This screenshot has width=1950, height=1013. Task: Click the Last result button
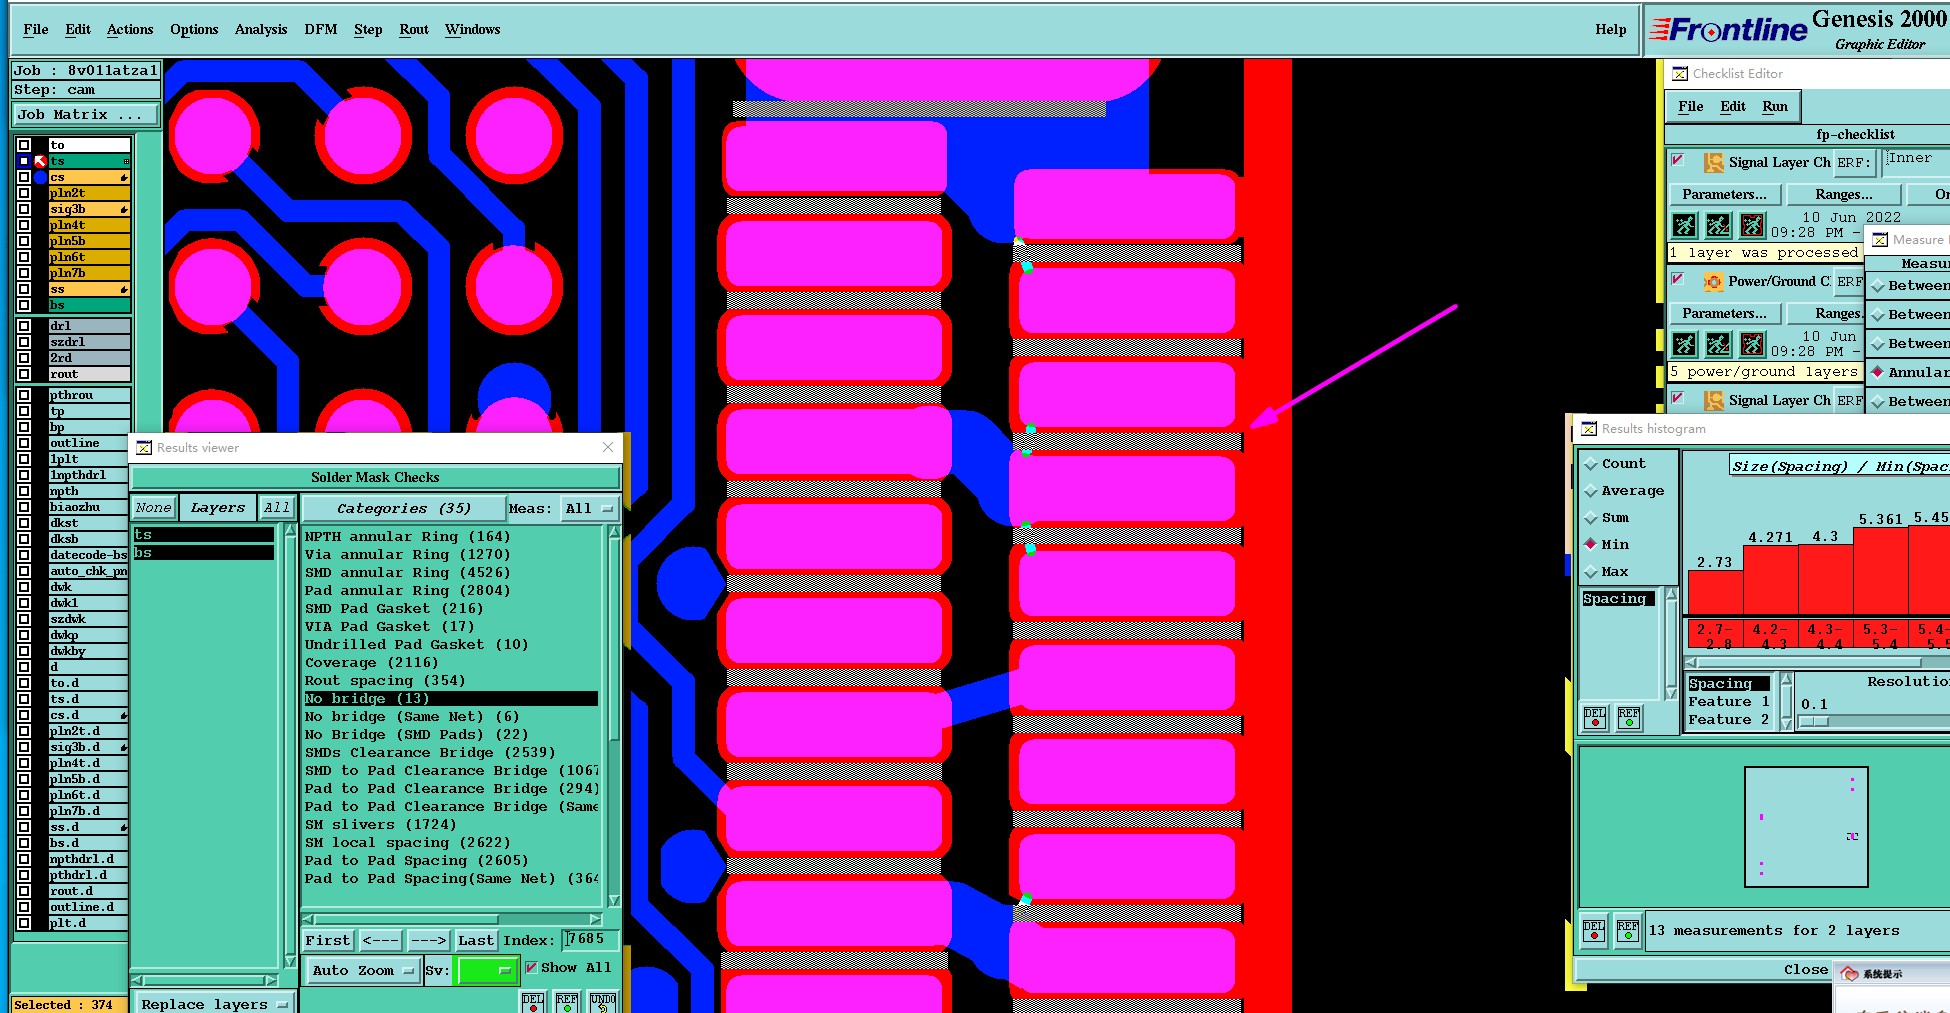click(476, 940)
